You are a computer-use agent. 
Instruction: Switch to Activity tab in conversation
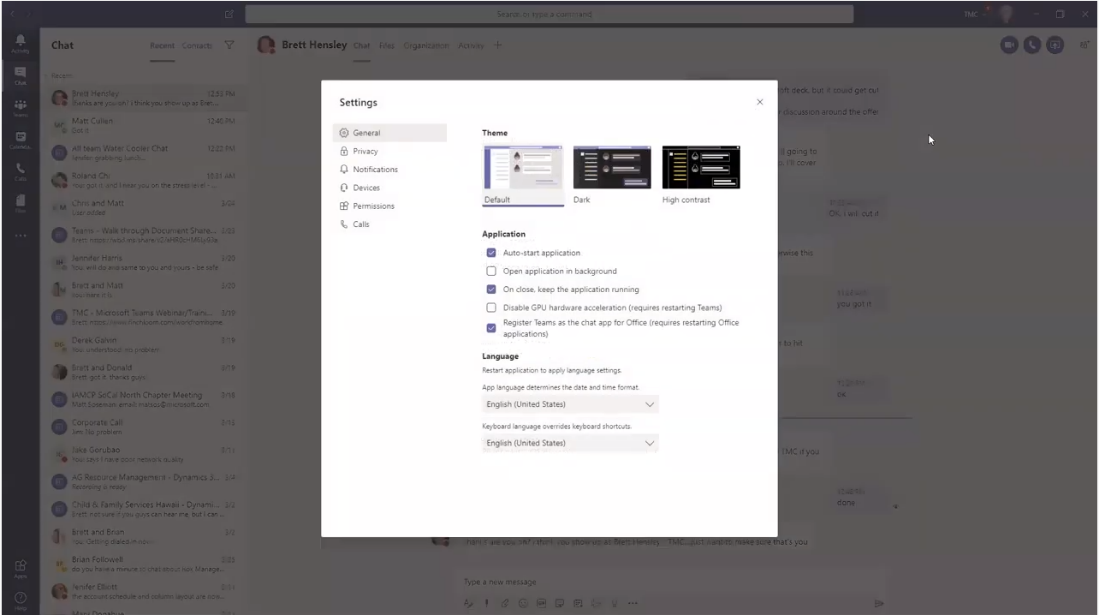[x=471, y=46]
